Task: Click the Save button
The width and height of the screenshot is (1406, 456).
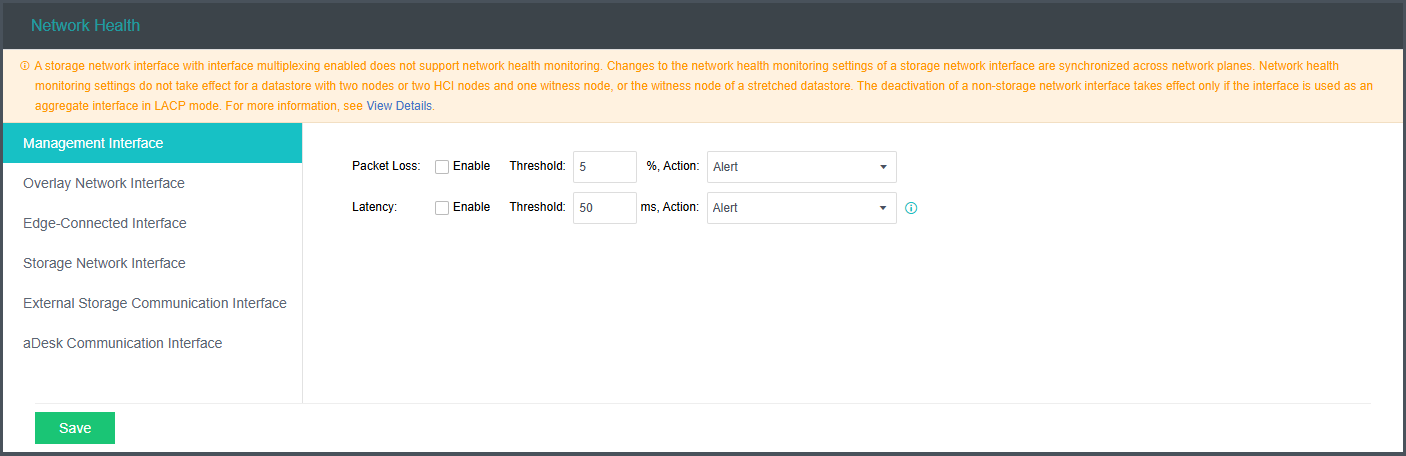Action: [75, 428]
